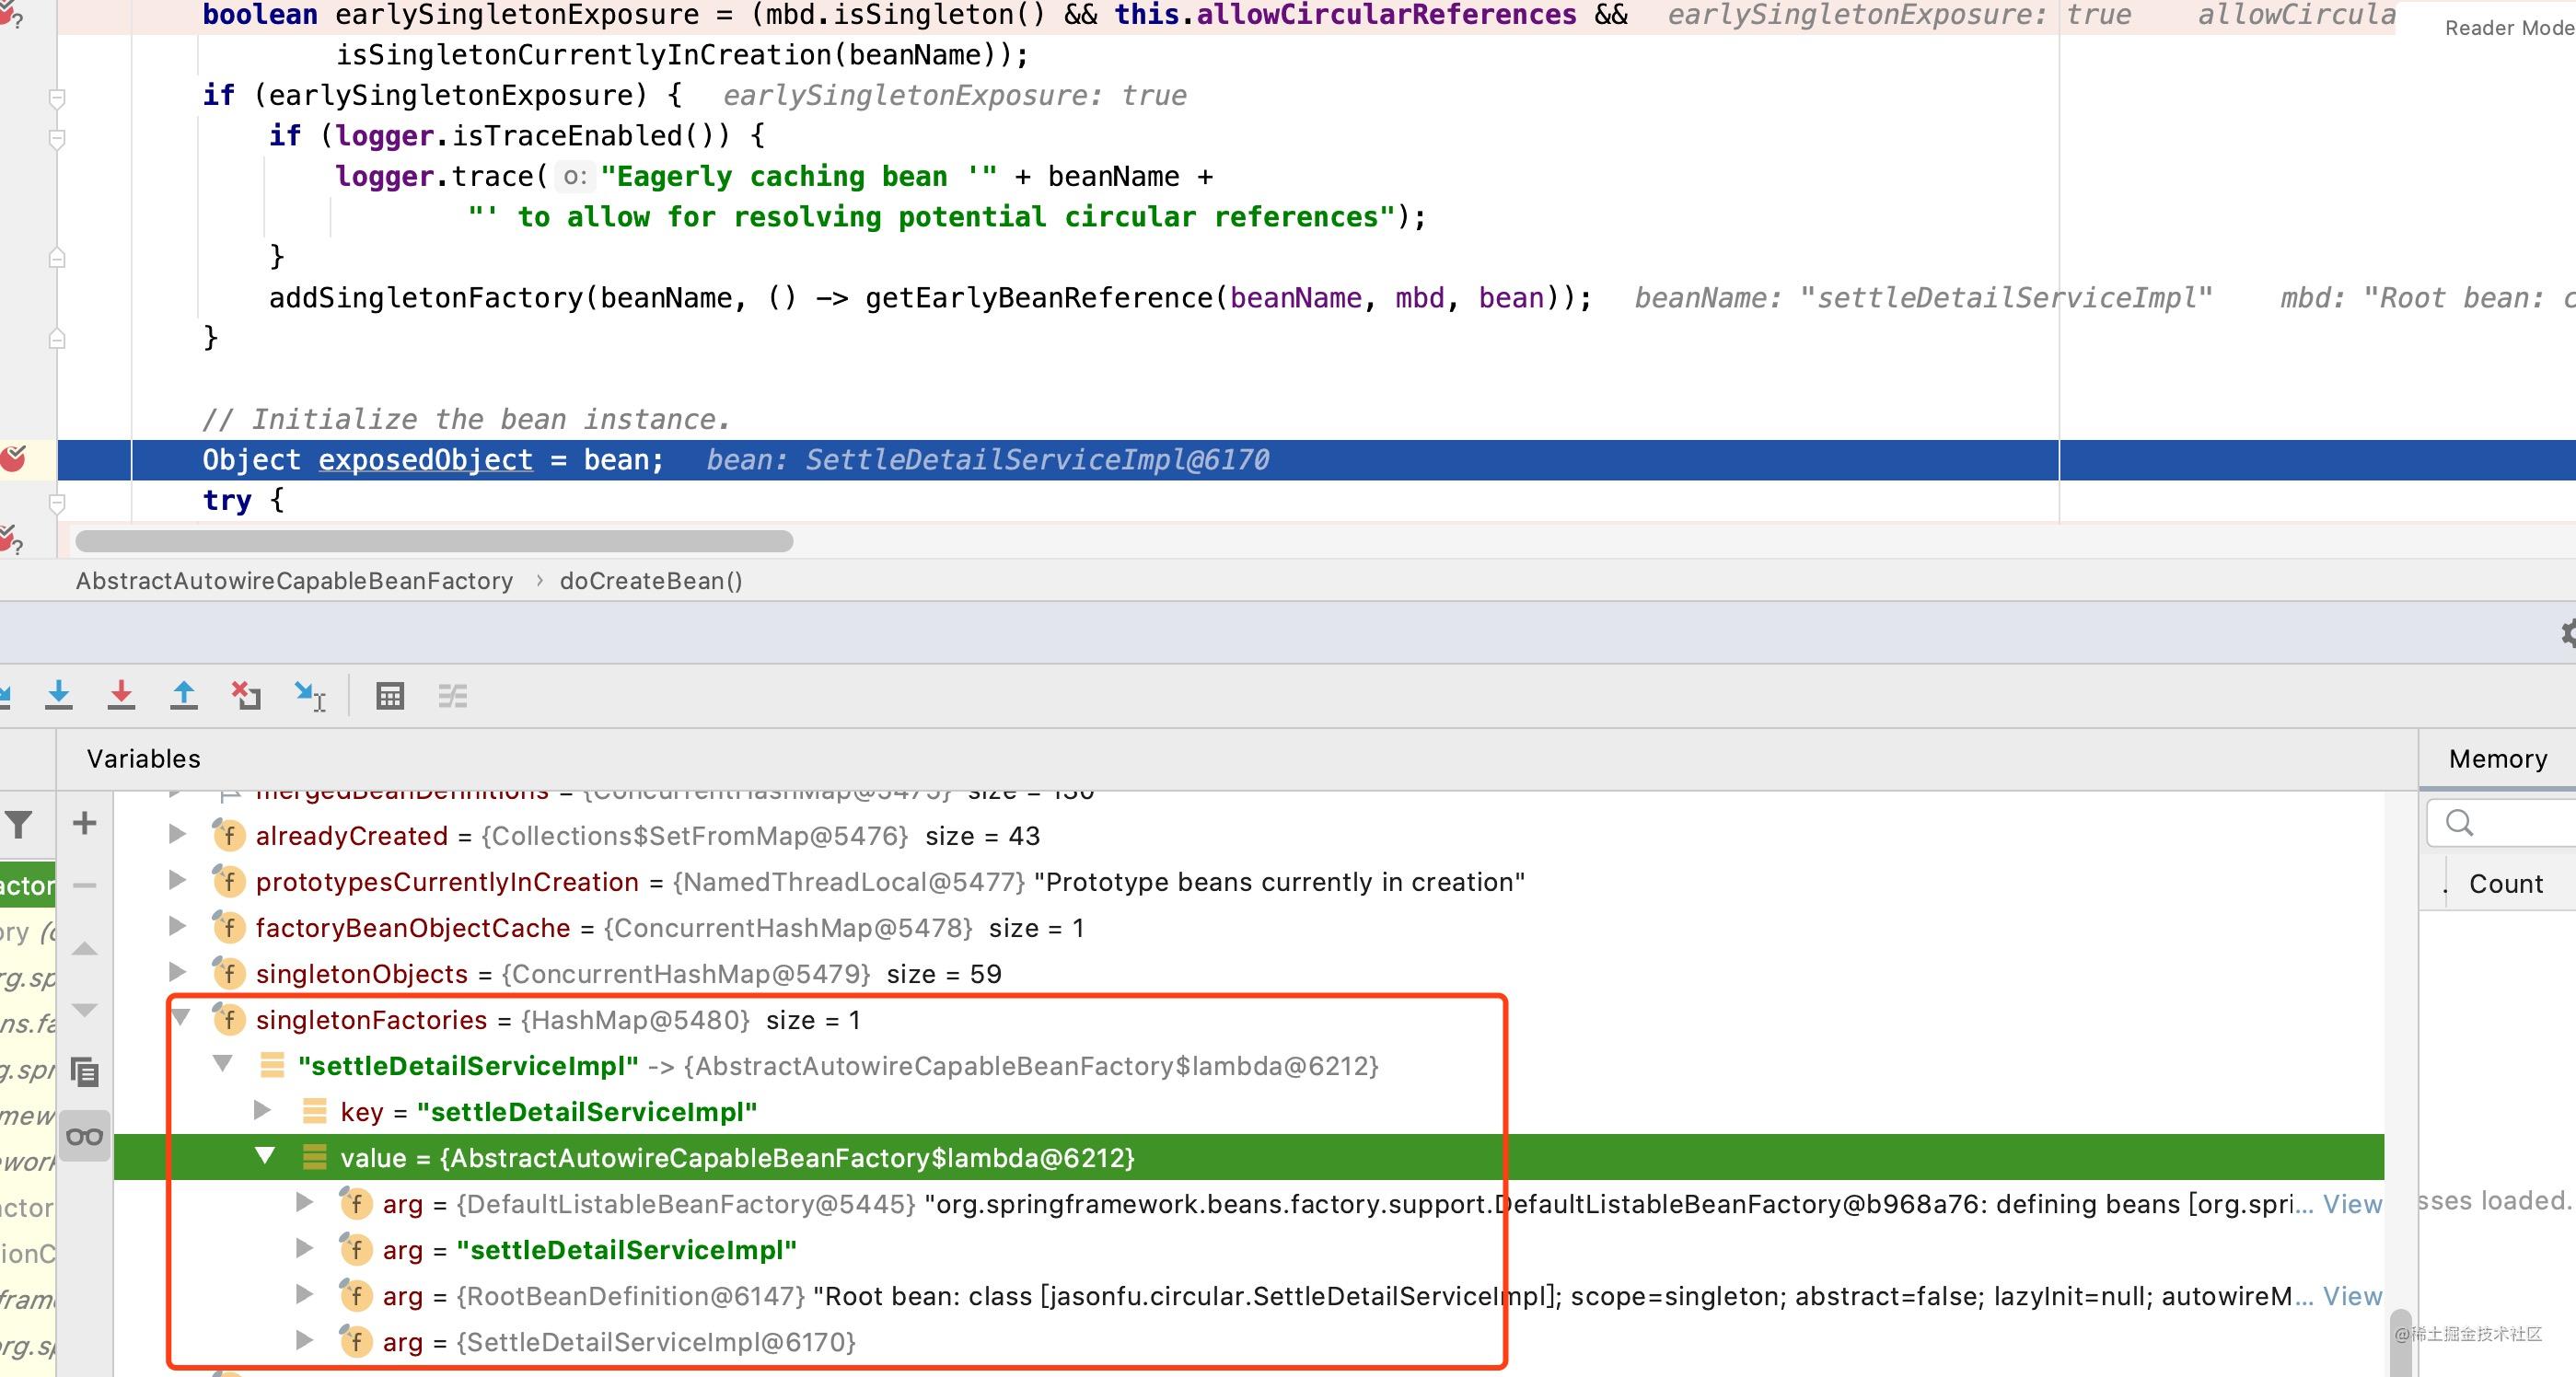Screen dimensions: 2576x1377
Task: Click the map entry icon beside key row
Action: [x=314, y=1111]
